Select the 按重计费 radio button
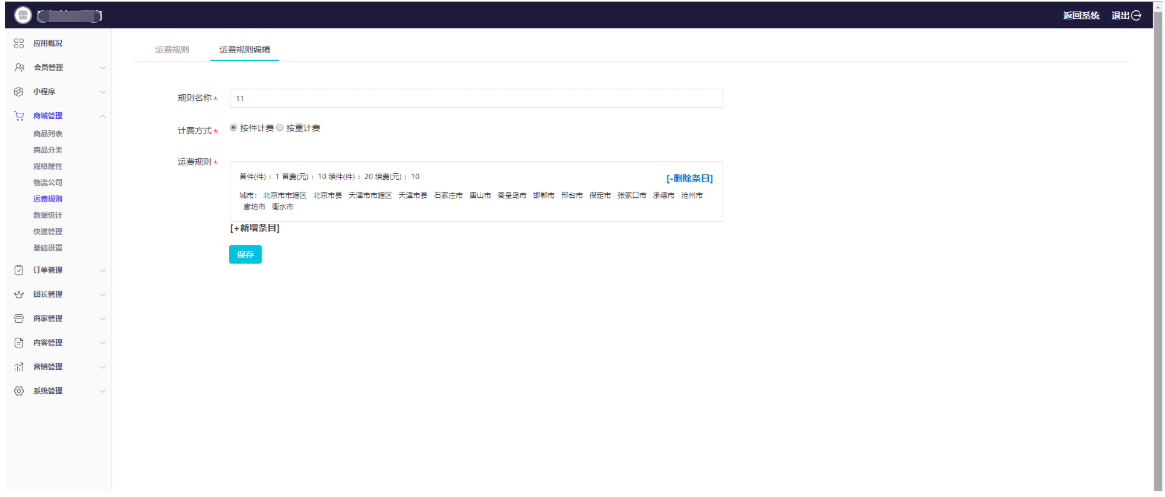The height and width of the screenshot is (497, 1165). pos(280,128)
